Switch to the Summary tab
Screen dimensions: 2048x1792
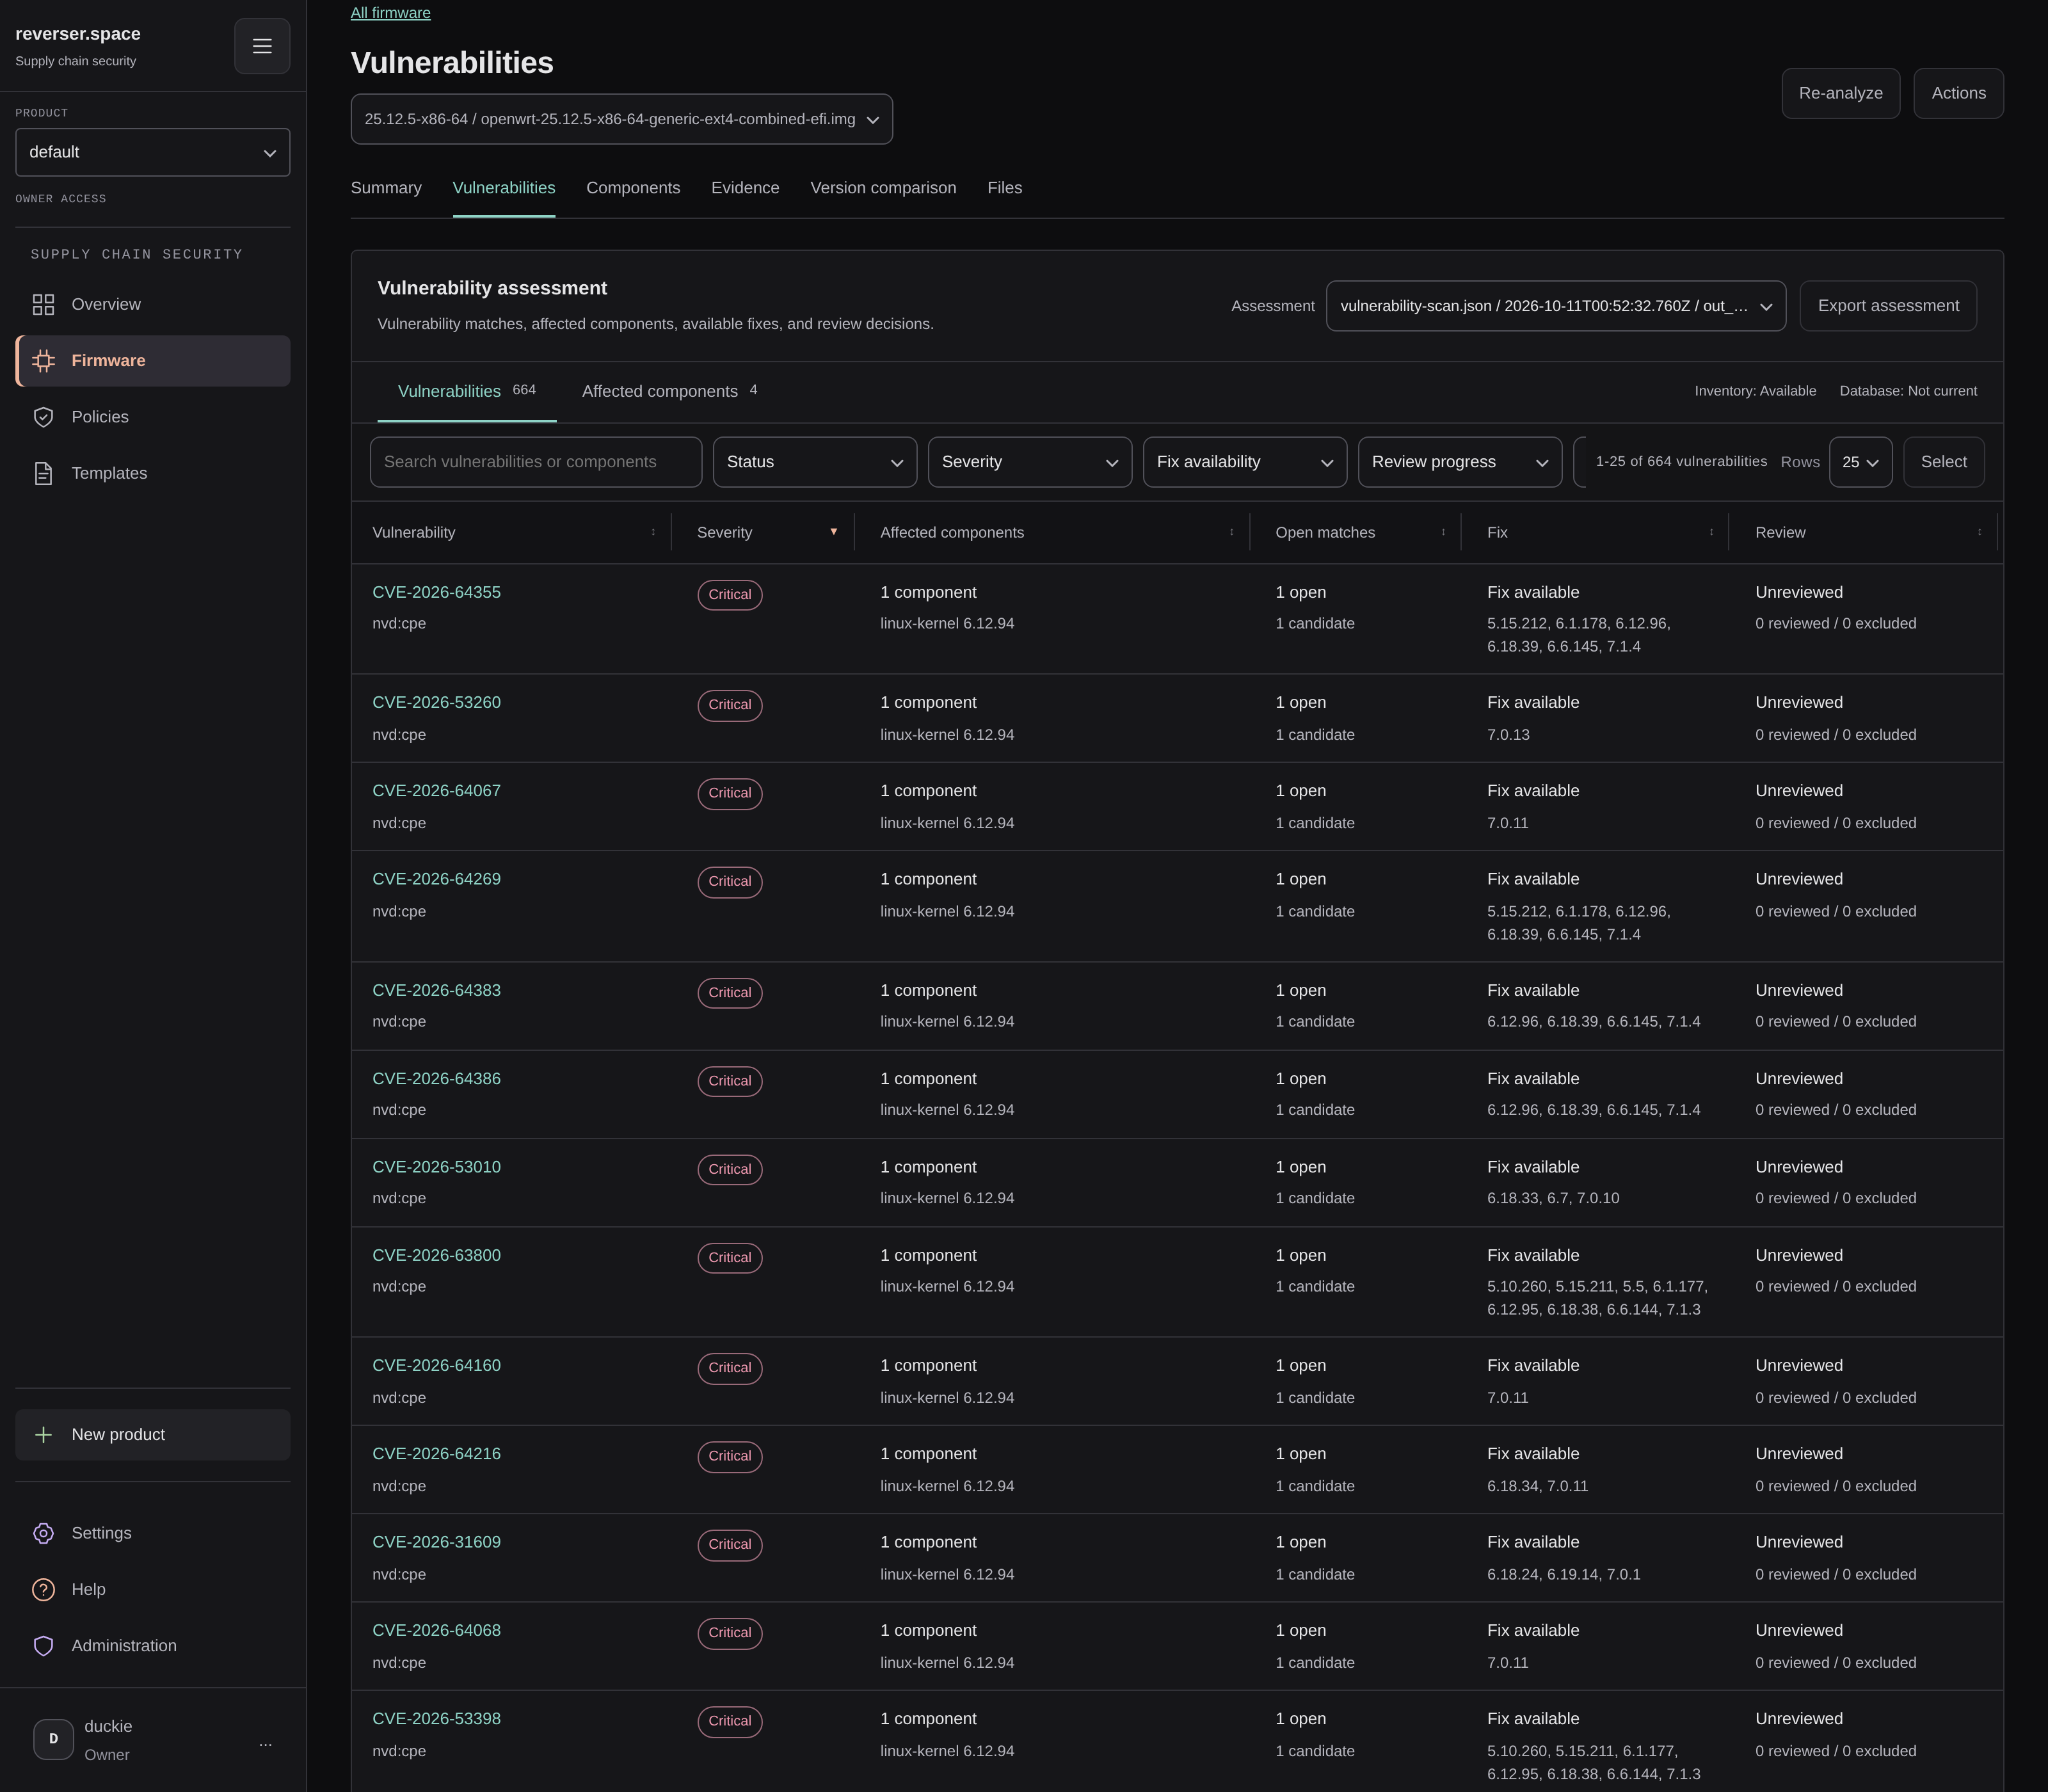tap(386, 188)
